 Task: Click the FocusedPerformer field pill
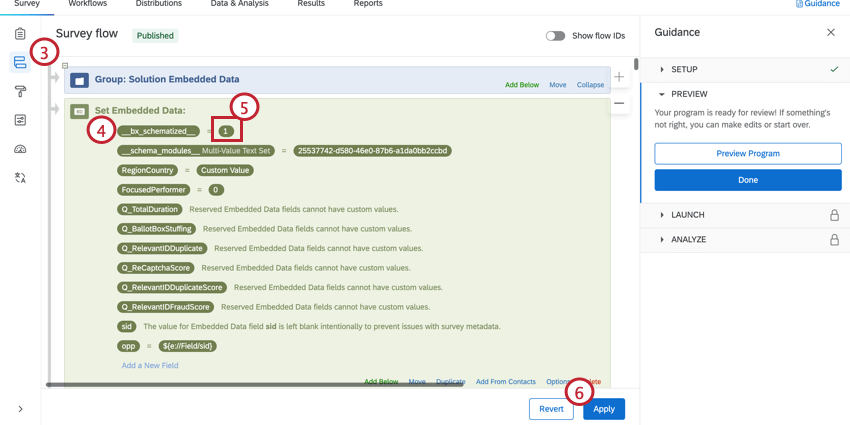(154, 190)
